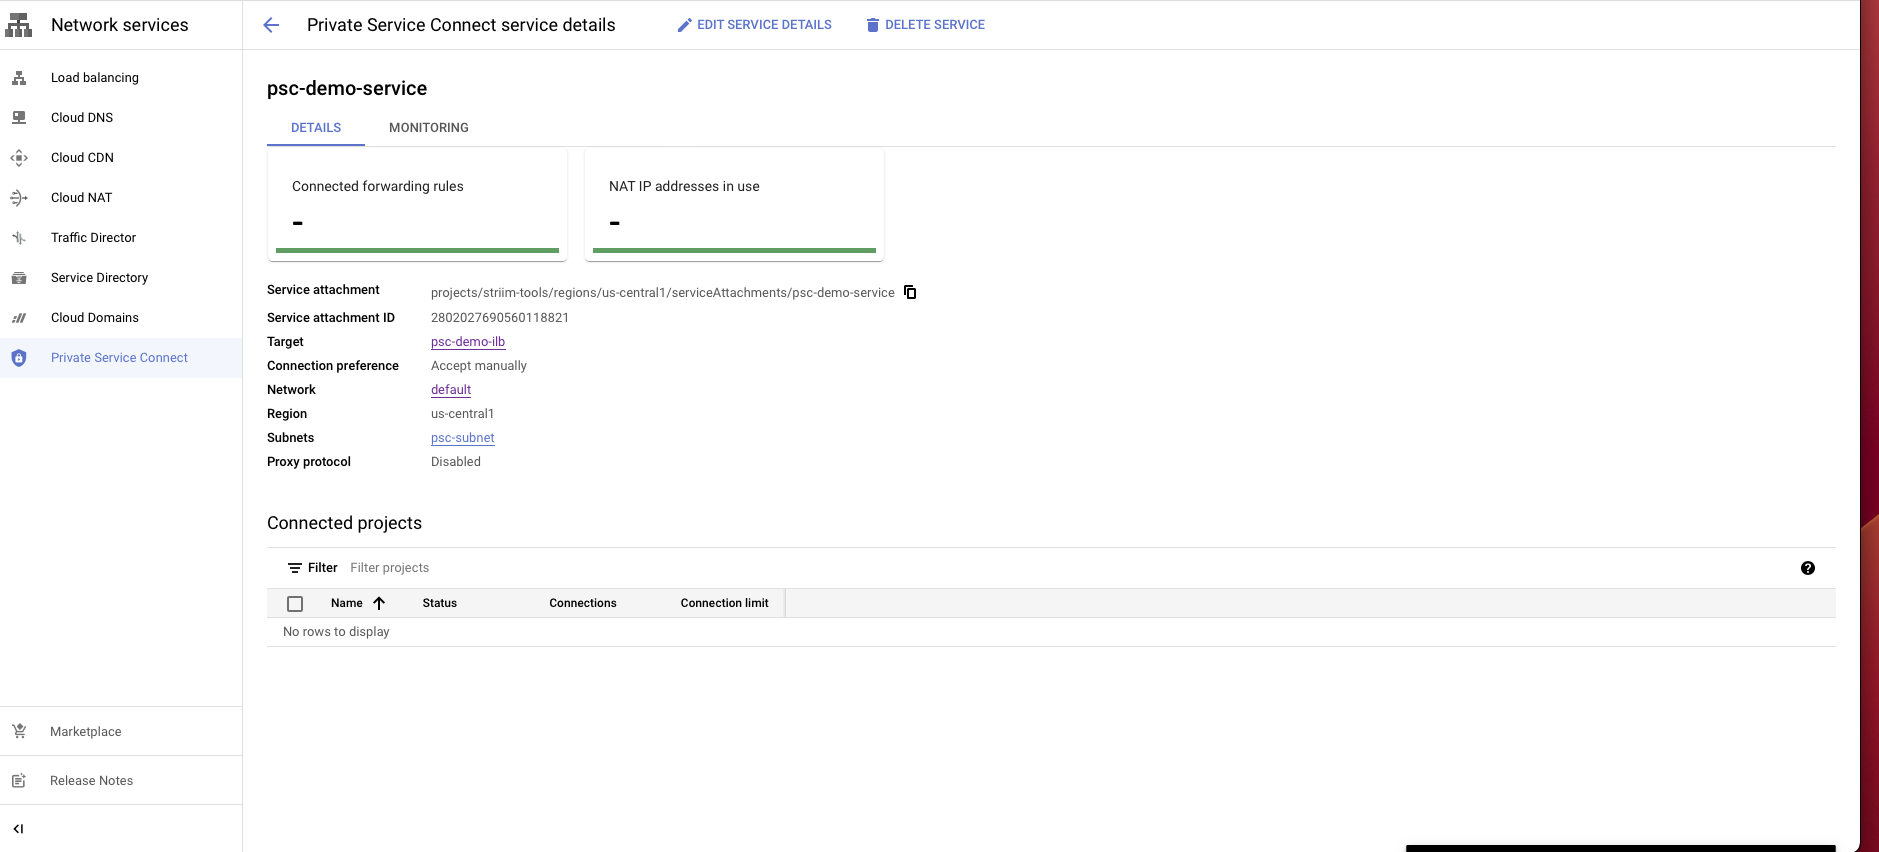The image size is (1879, 852).
Task: Collapse the left navigation panel
Action: pyautogui.click(x=18, y=829)
